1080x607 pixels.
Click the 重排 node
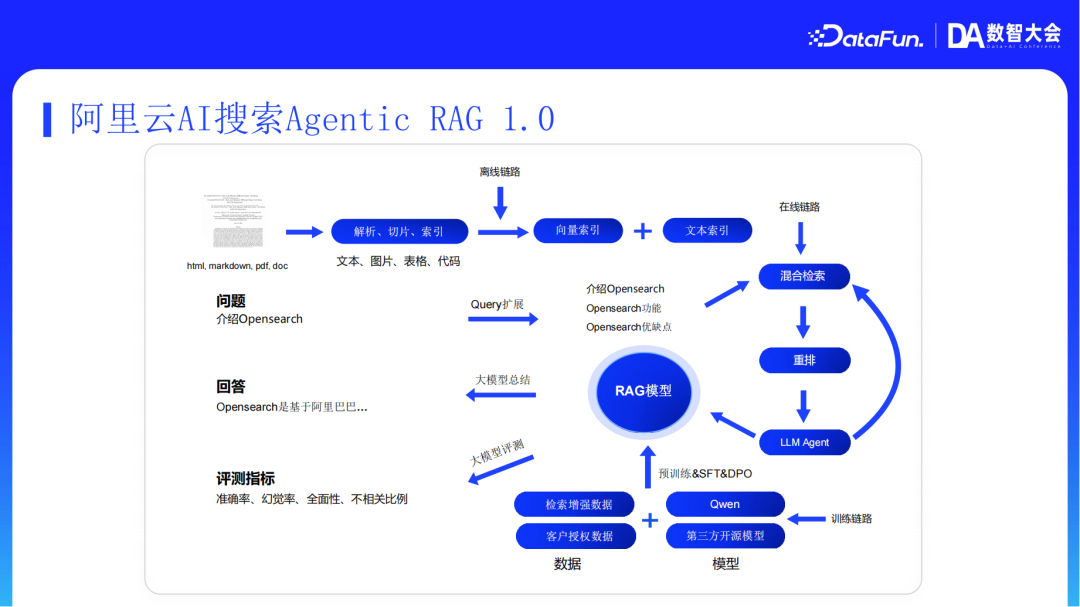coord(804,360)
